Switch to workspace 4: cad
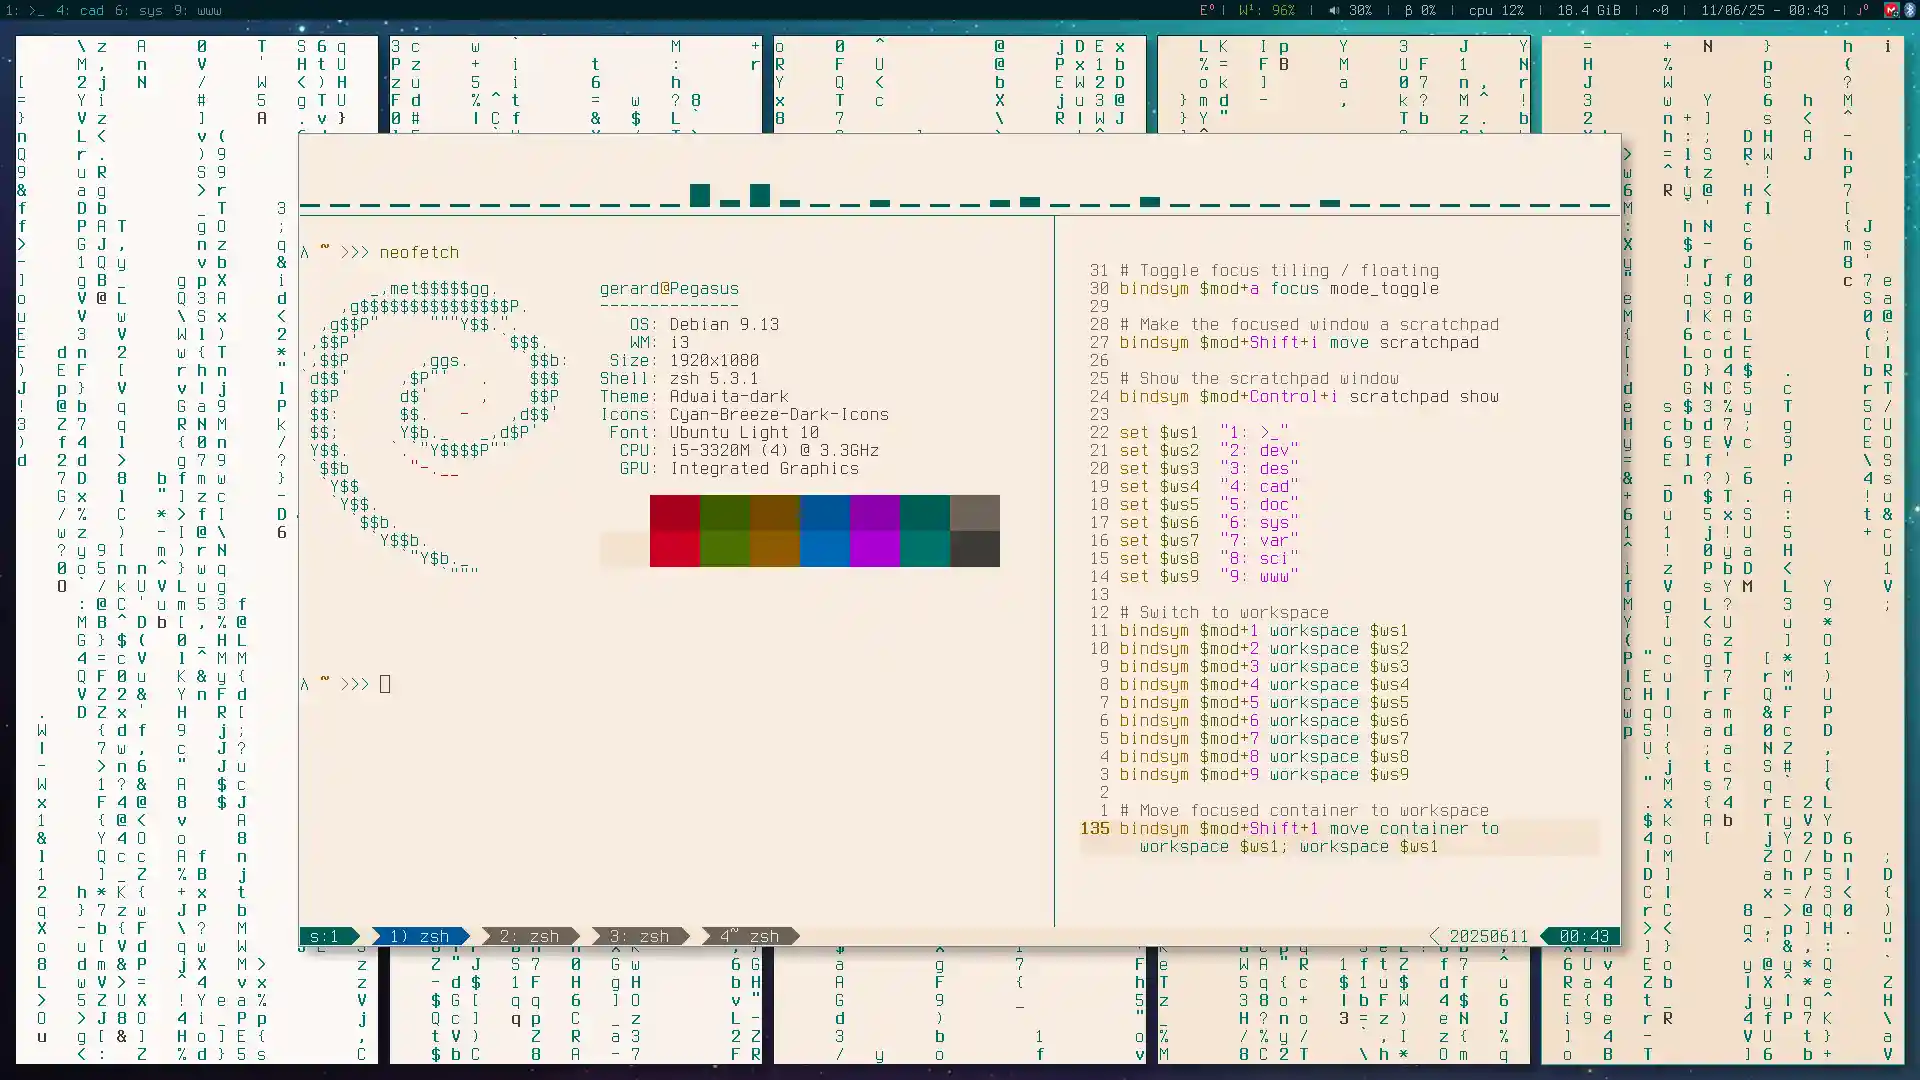Screen dimensions: 1920x1080 [x=82, y=11]
